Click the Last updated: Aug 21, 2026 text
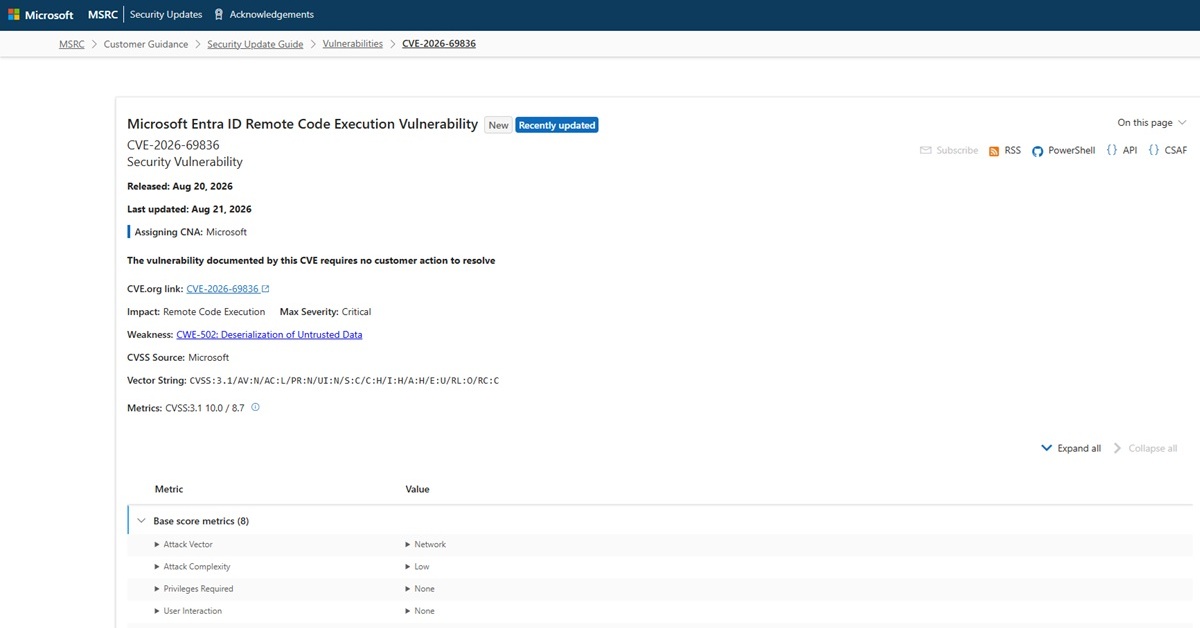 pos(189,209)
